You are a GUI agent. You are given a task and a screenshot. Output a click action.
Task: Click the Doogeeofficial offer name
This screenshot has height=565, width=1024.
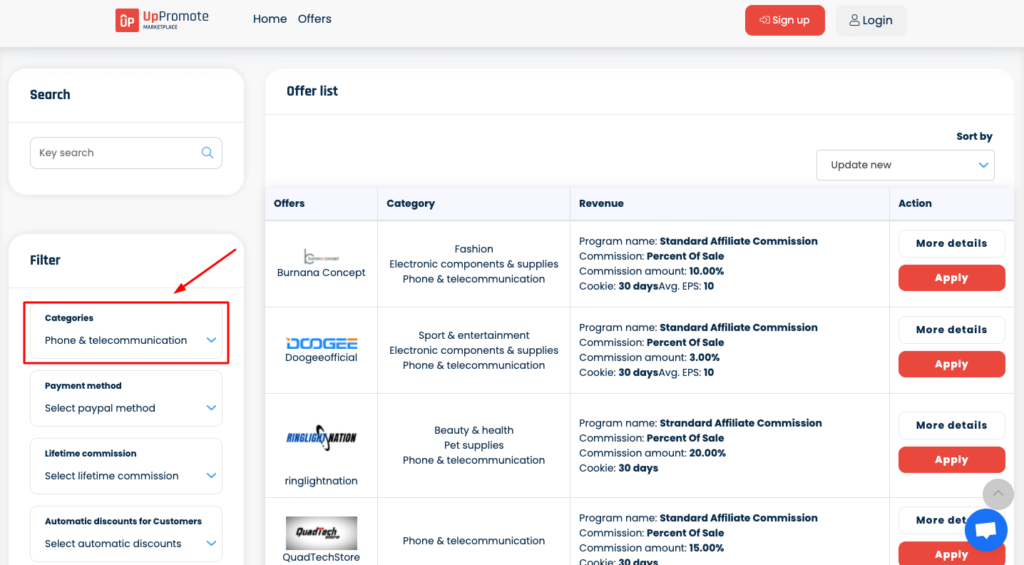click(321, 358)
